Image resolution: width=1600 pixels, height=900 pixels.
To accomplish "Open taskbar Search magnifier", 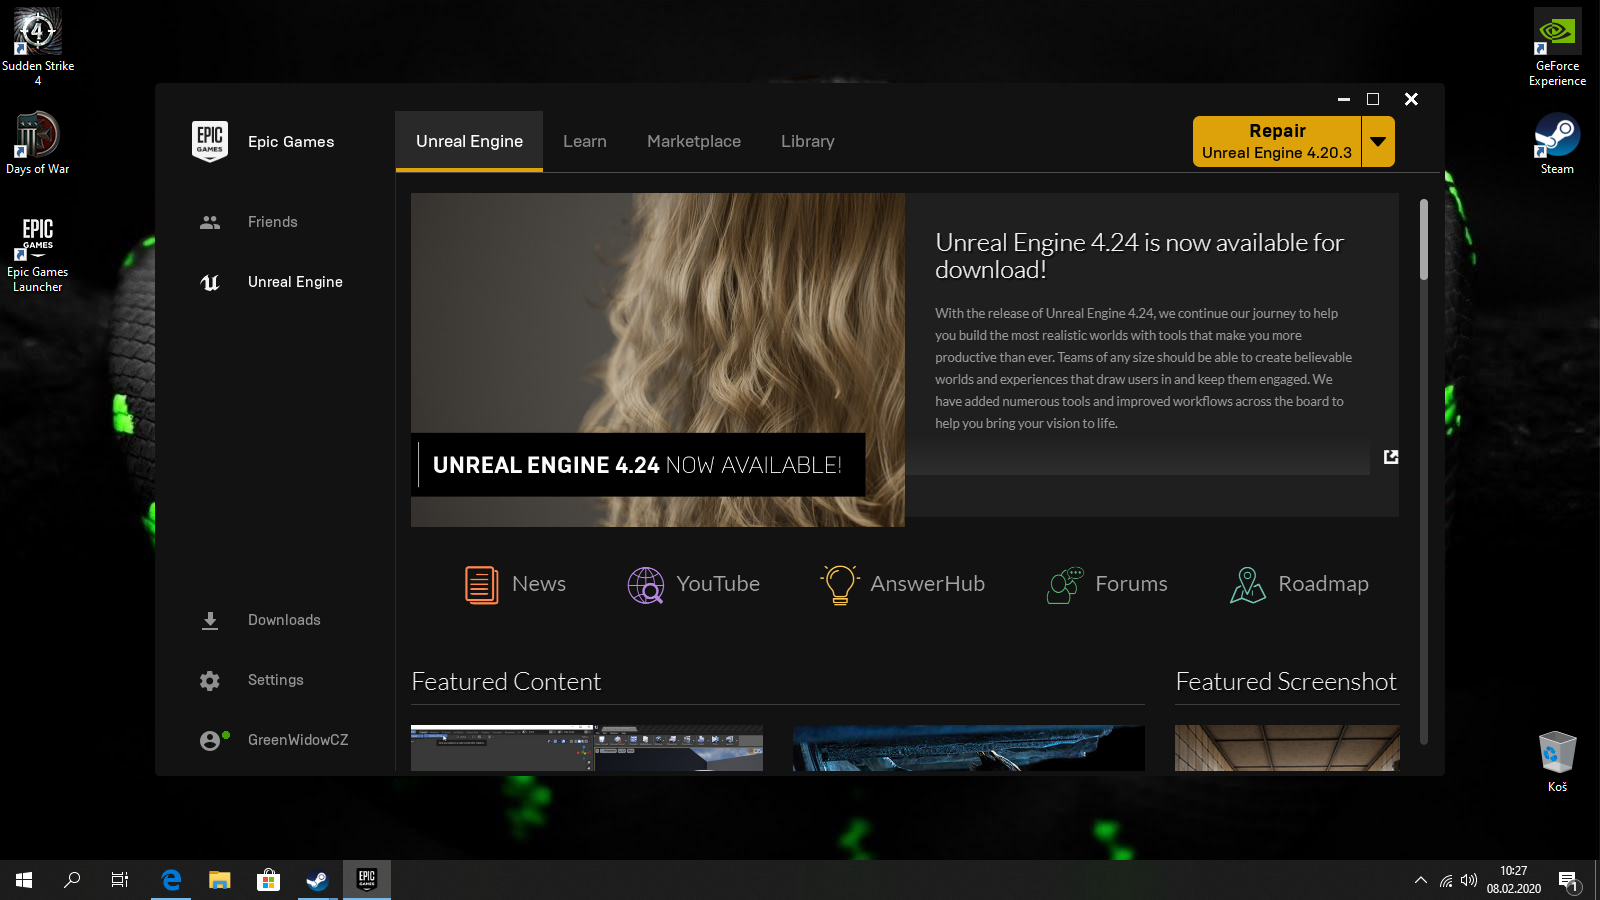I will click(x=72, y=880).
